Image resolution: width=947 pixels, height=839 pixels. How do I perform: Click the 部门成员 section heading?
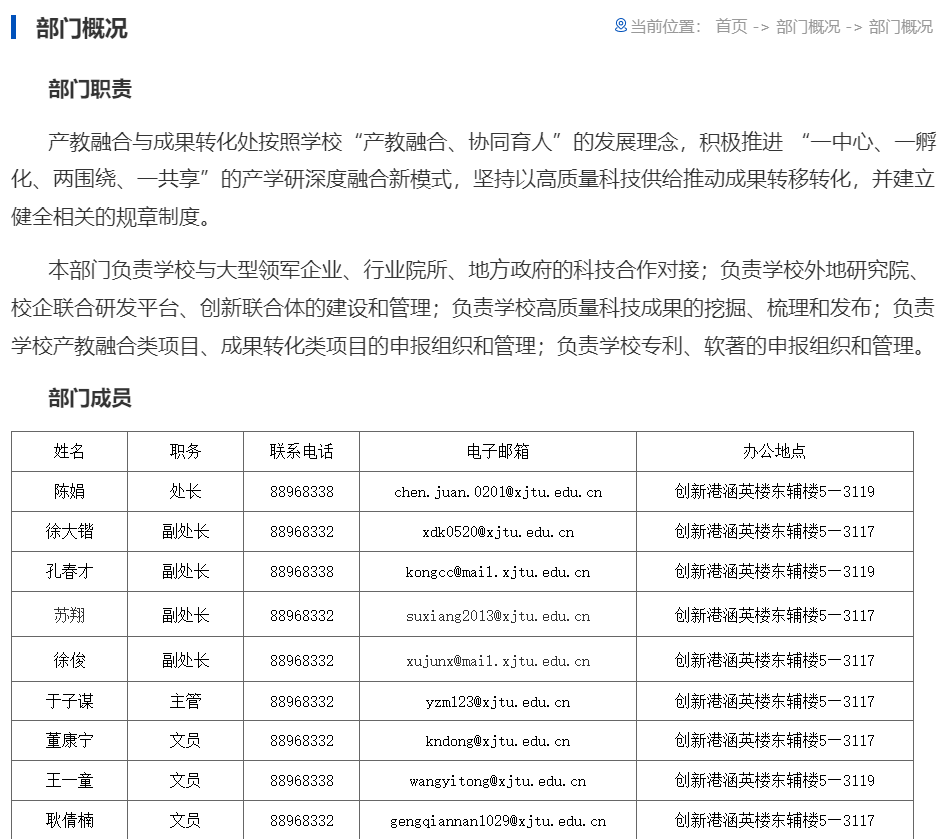click(x=90, y=398)
